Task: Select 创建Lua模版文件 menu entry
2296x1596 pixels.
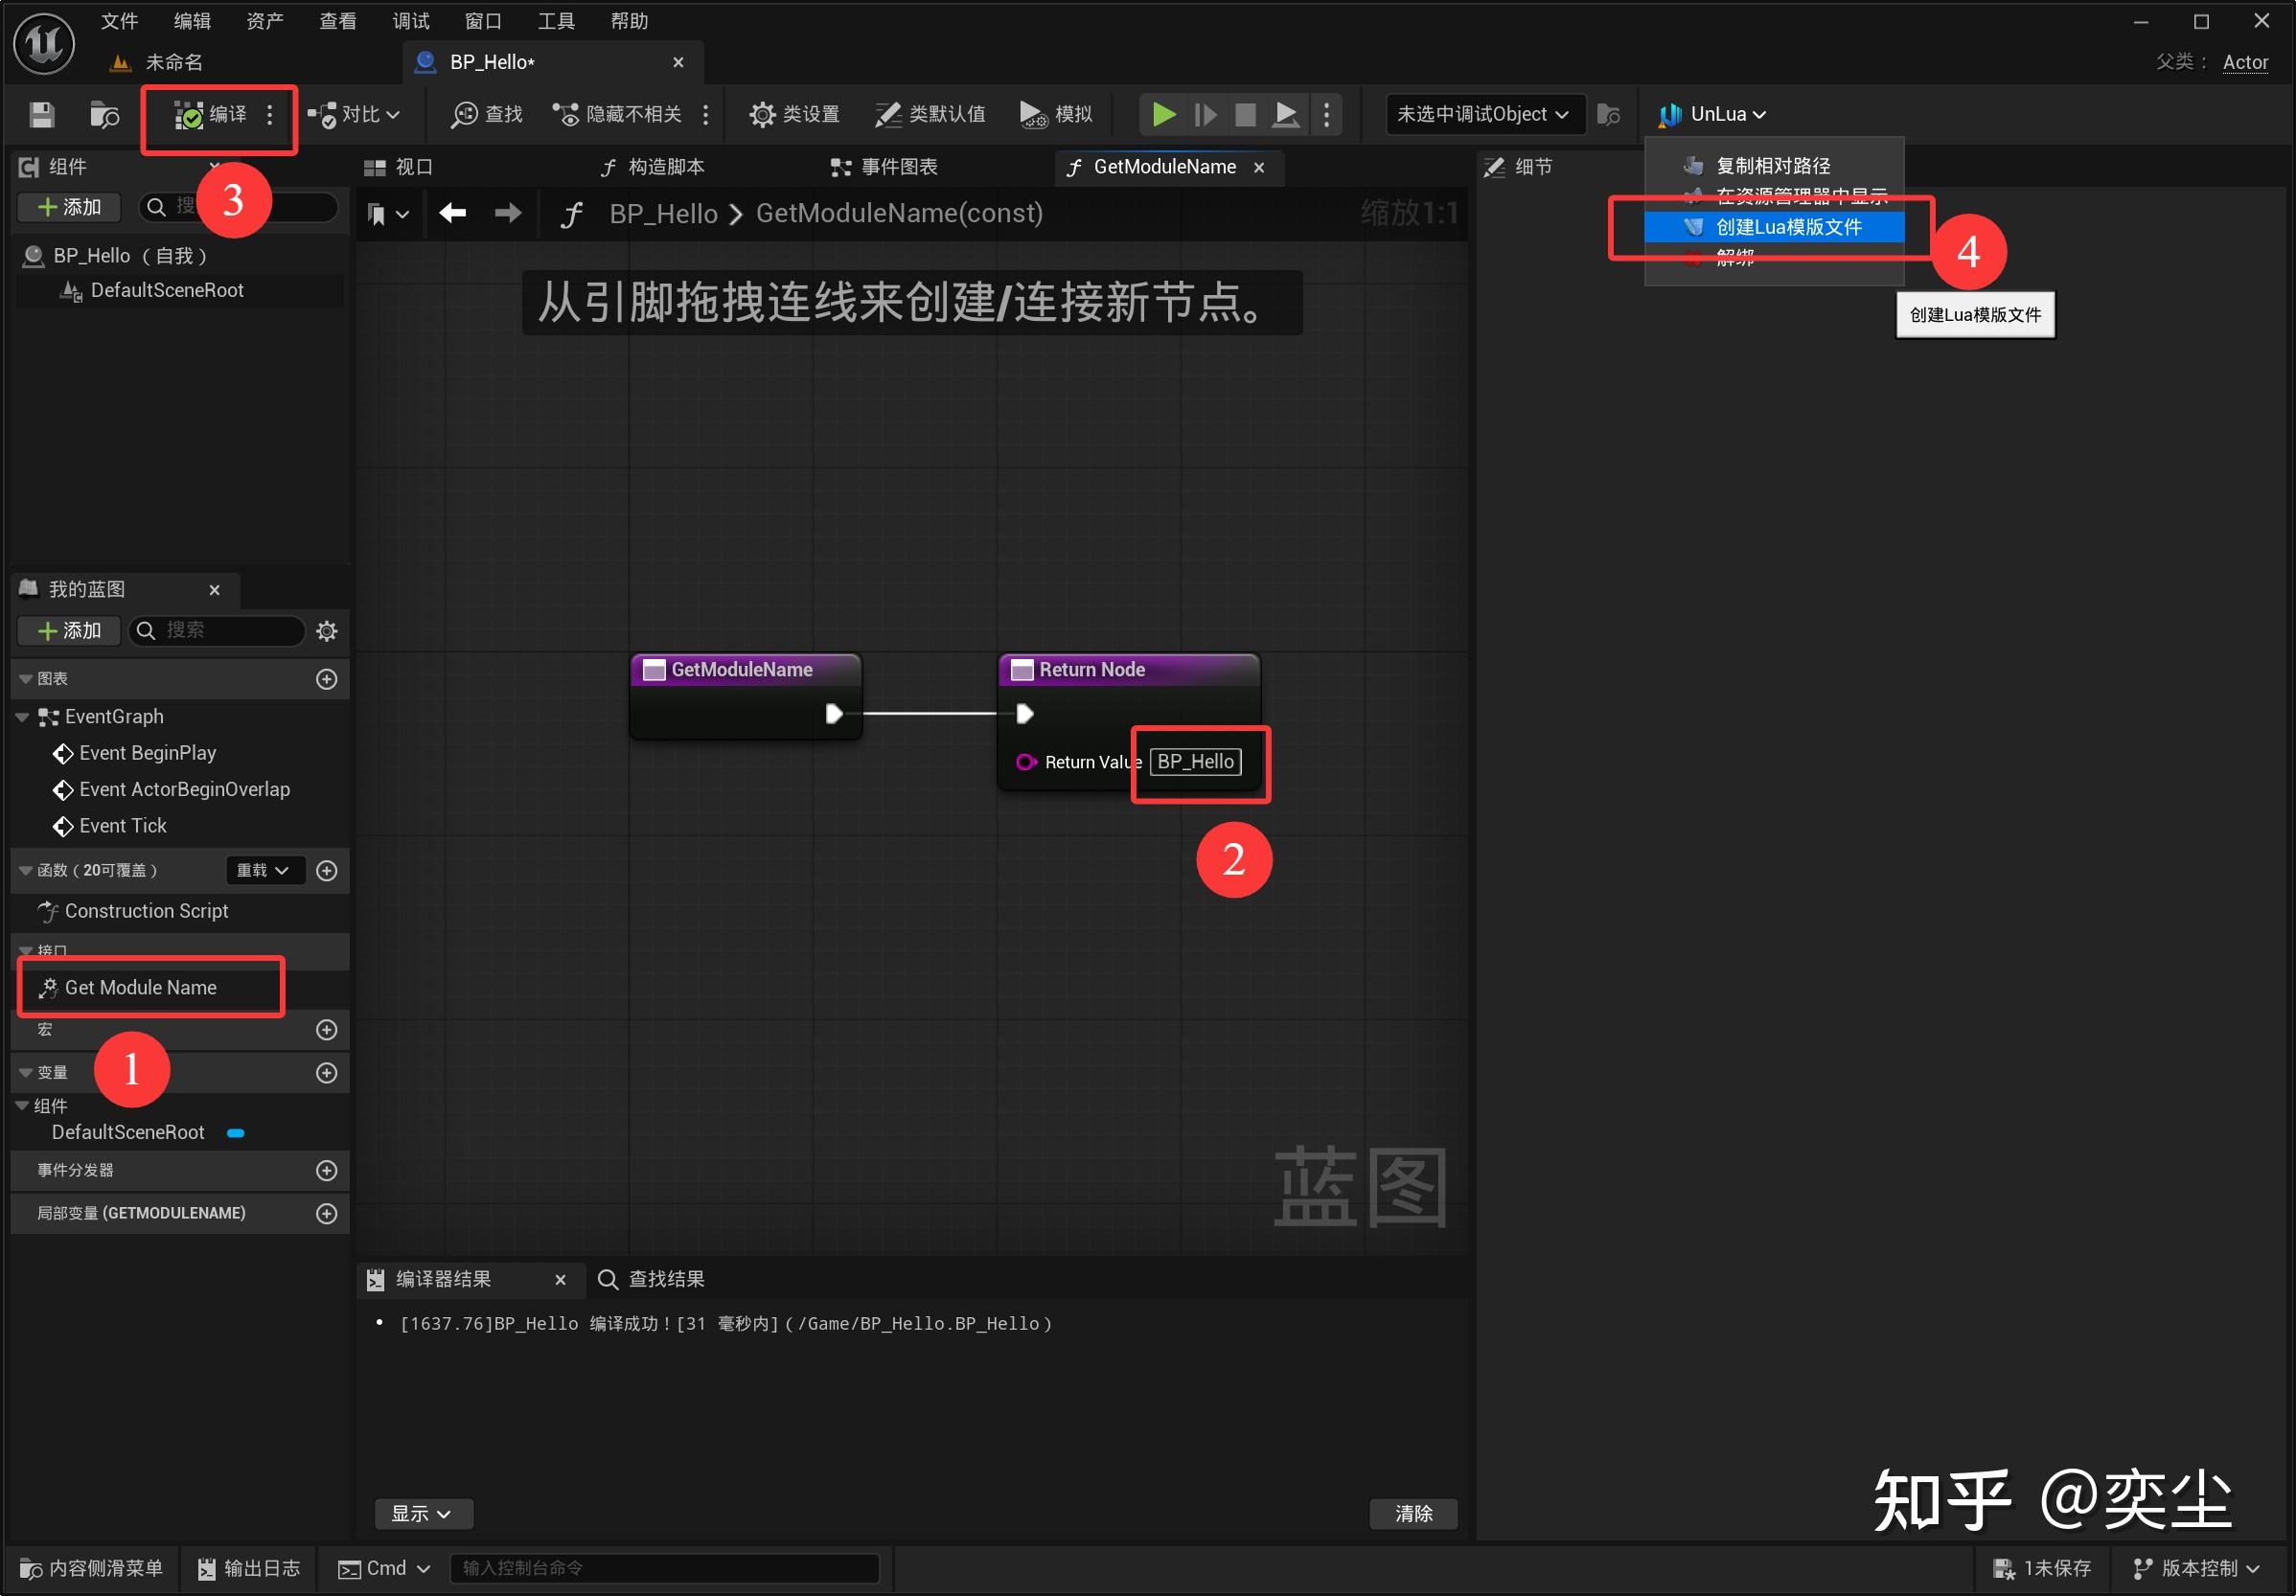Action: tap(1774, 228)
